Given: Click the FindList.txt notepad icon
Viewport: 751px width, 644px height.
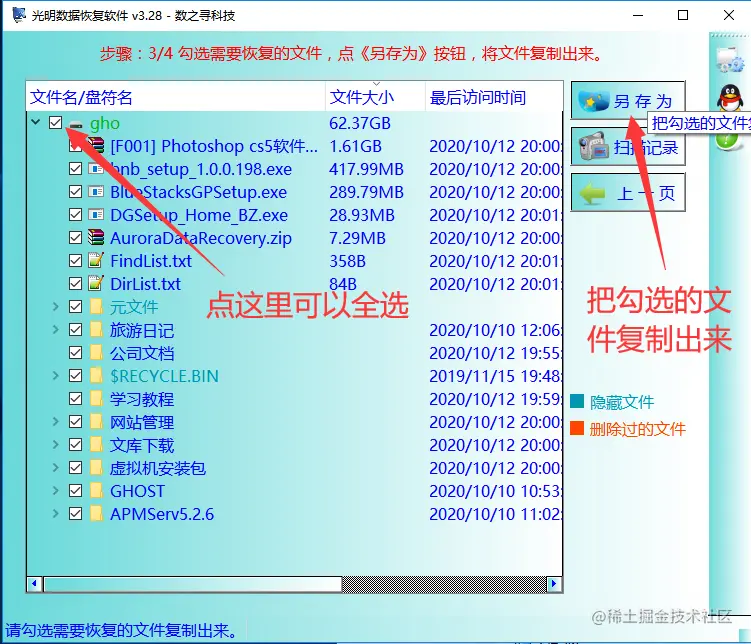Looking at the screenshot, I should pos(96,260).
